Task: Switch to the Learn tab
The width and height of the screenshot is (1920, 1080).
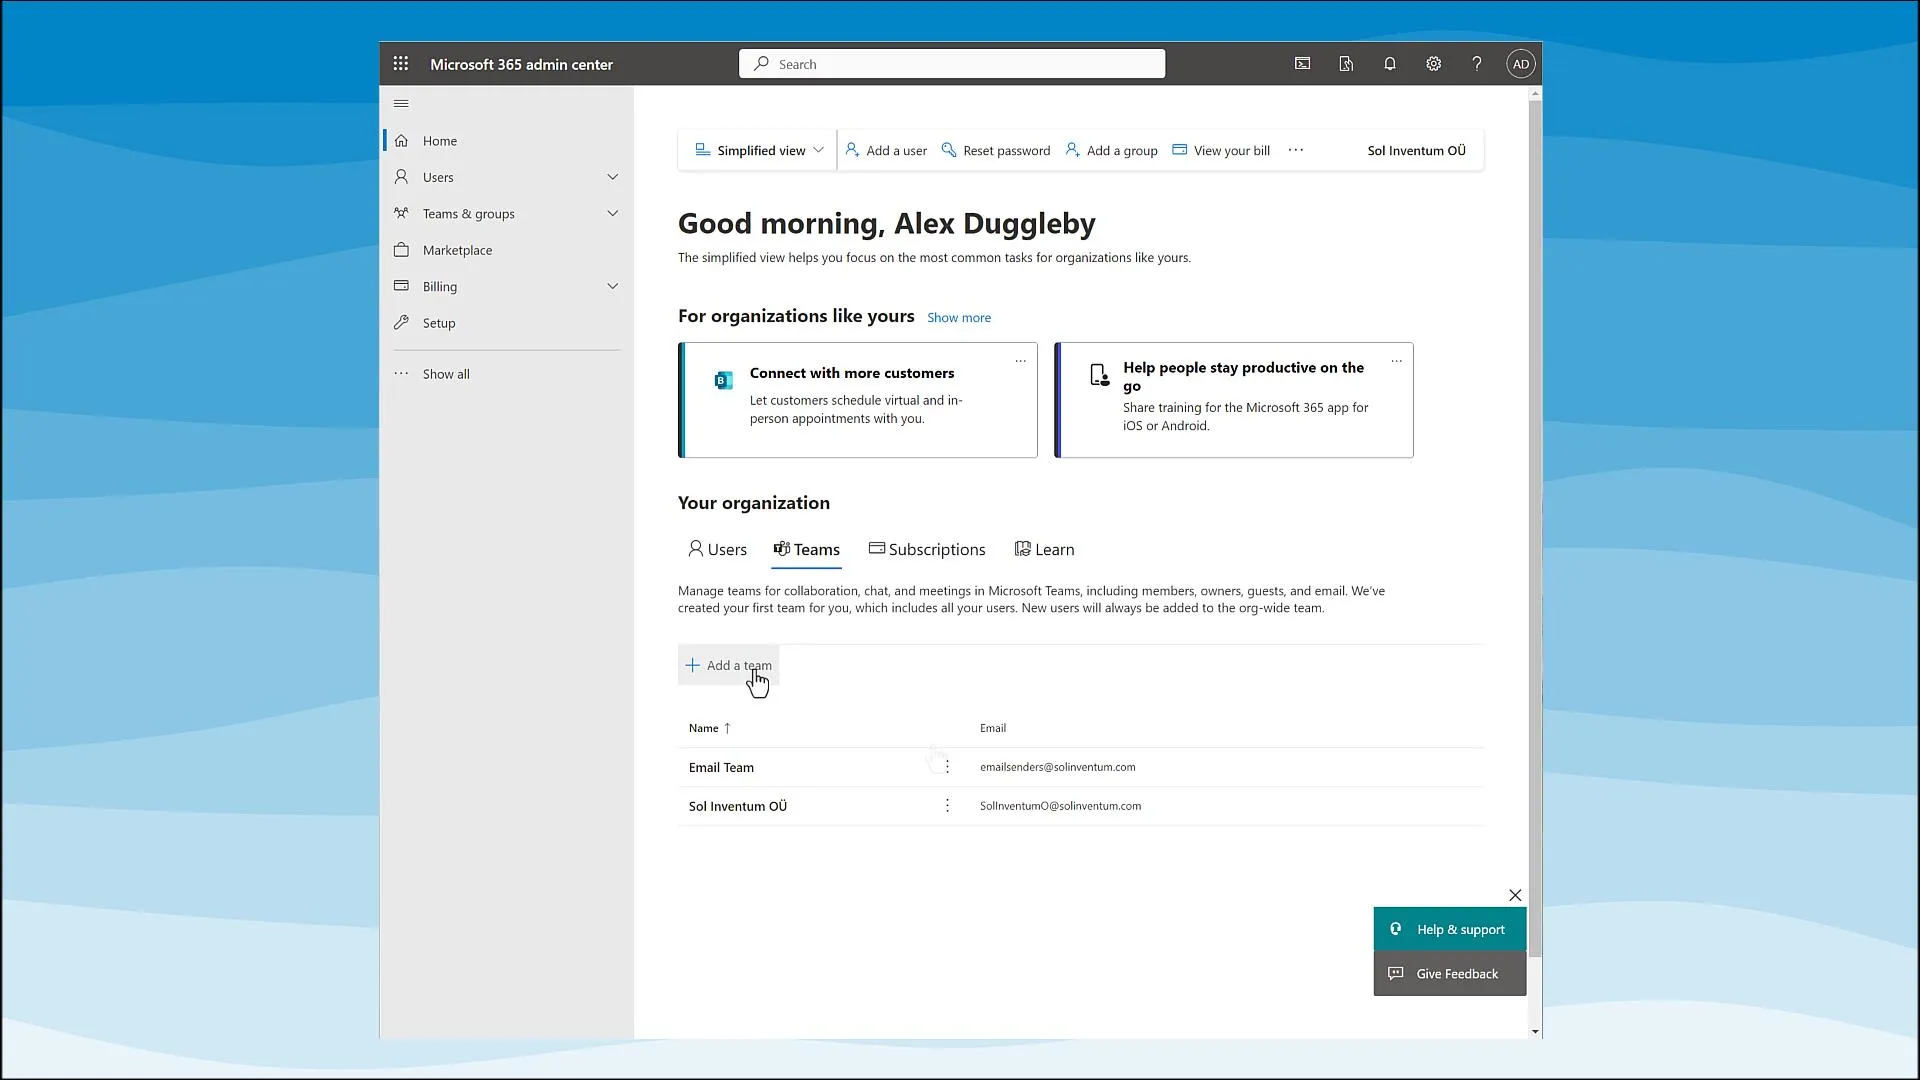Action: pyautogui.click(x=1044, y=549)
